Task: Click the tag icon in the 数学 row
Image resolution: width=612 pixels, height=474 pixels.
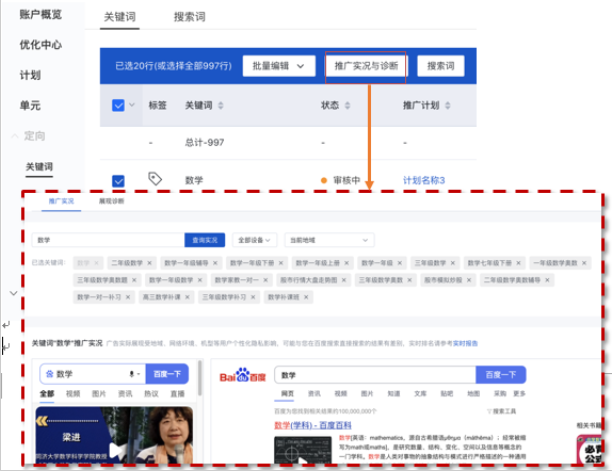Action: click(x=155, y=179)
